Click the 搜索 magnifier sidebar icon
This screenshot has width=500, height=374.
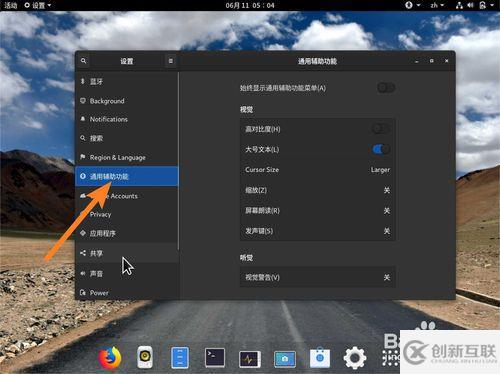tap(83, 138)
